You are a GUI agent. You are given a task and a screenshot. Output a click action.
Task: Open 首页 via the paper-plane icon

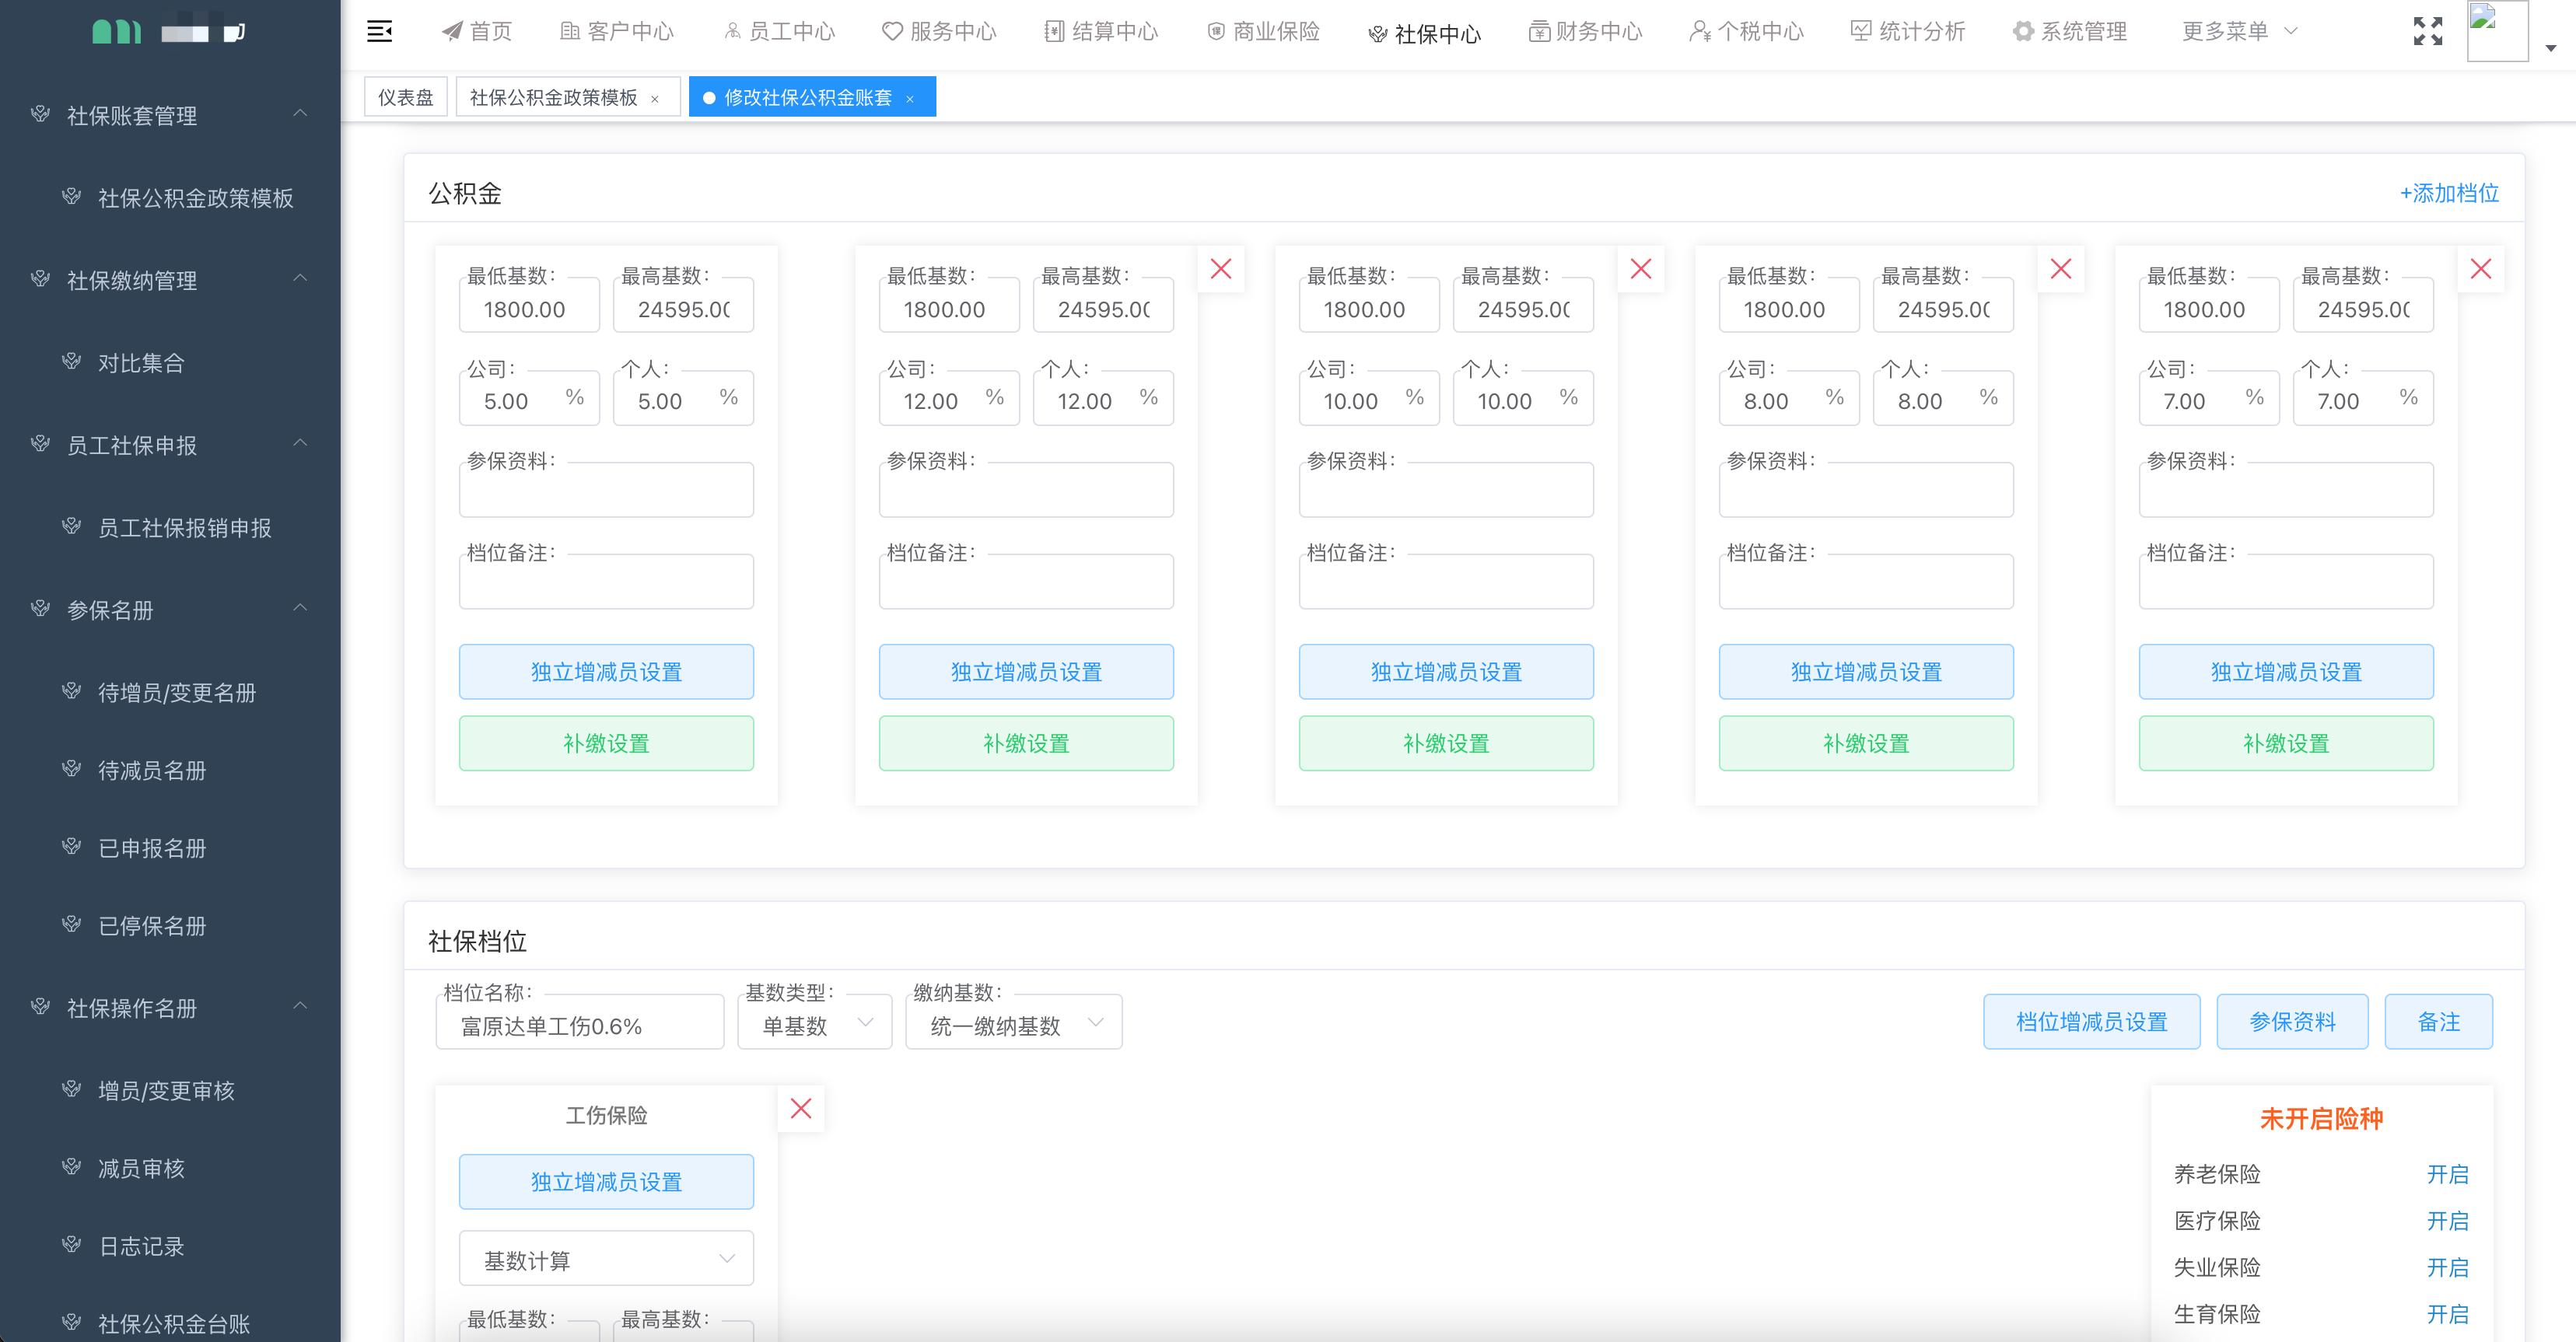[453, 30]
